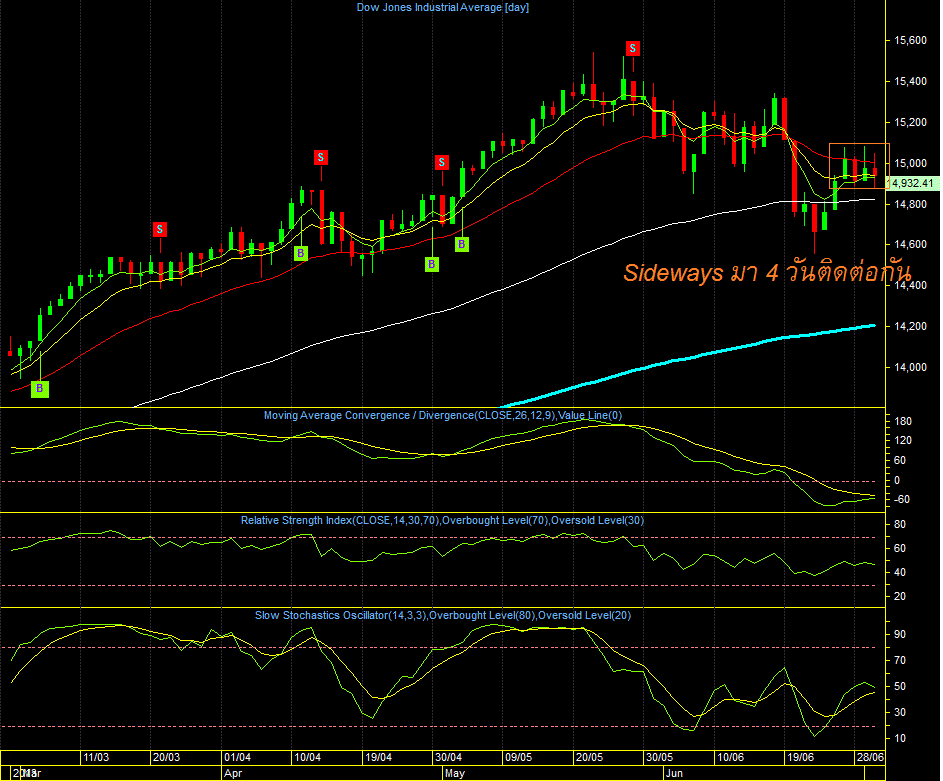Image resolution: width=943 pixels, height=781 pixels.
Task: Select the 30/04 date label
Action: tap(449, 758)
